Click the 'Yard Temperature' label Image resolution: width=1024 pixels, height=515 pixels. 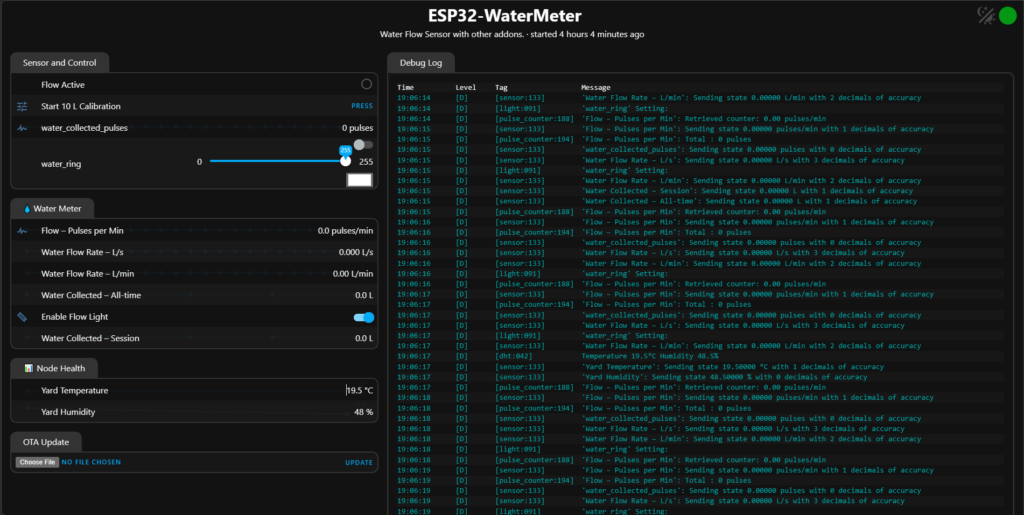pos(74,390)
